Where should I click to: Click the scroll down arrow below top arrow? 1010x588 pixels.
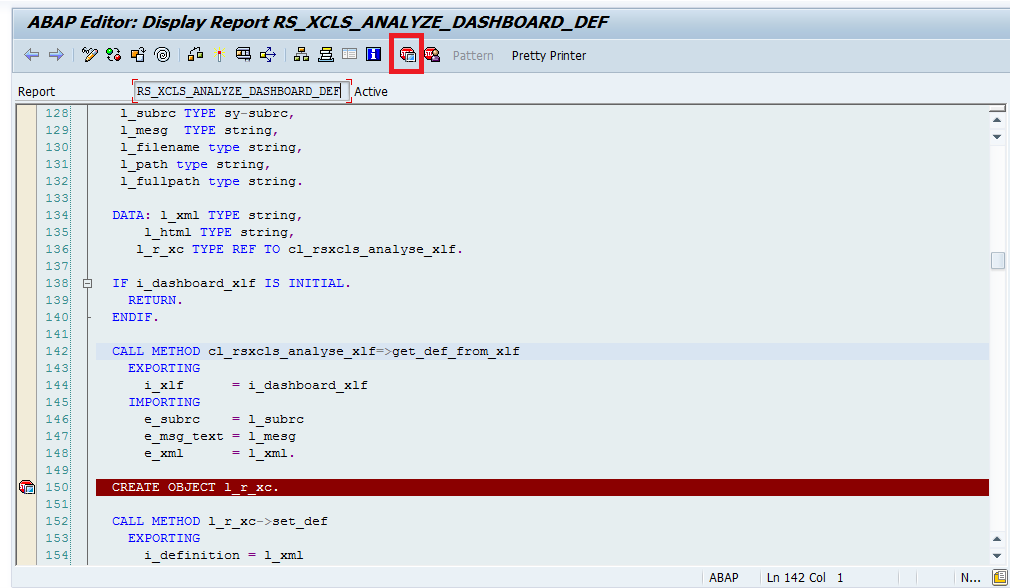pos(997,137)
